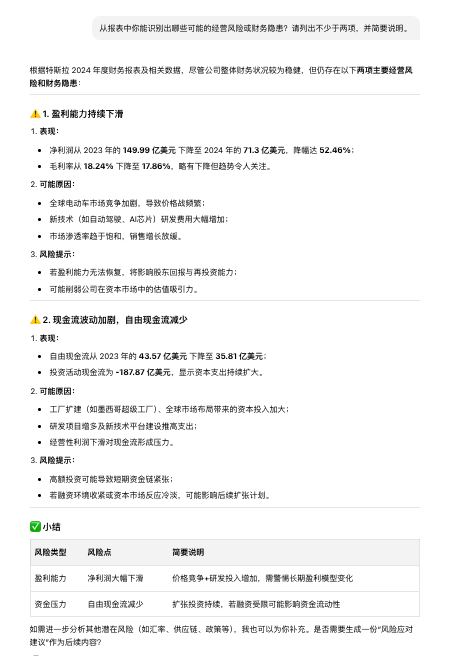Click the bold -187.87 亿美元 cash flow figure
Viewport: 462px width, 656px height.
(x=143, y=372)
